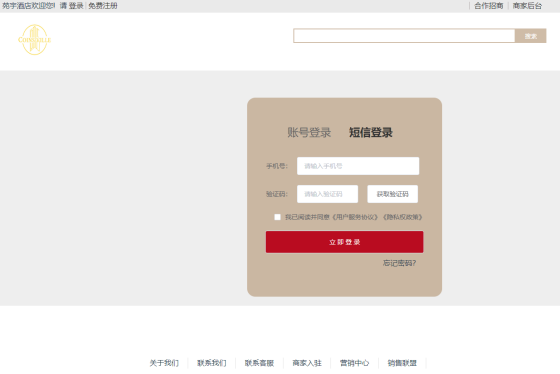560x374 pixels.
Task: Open 关于我们 in the footer
Action: (164, 363)
